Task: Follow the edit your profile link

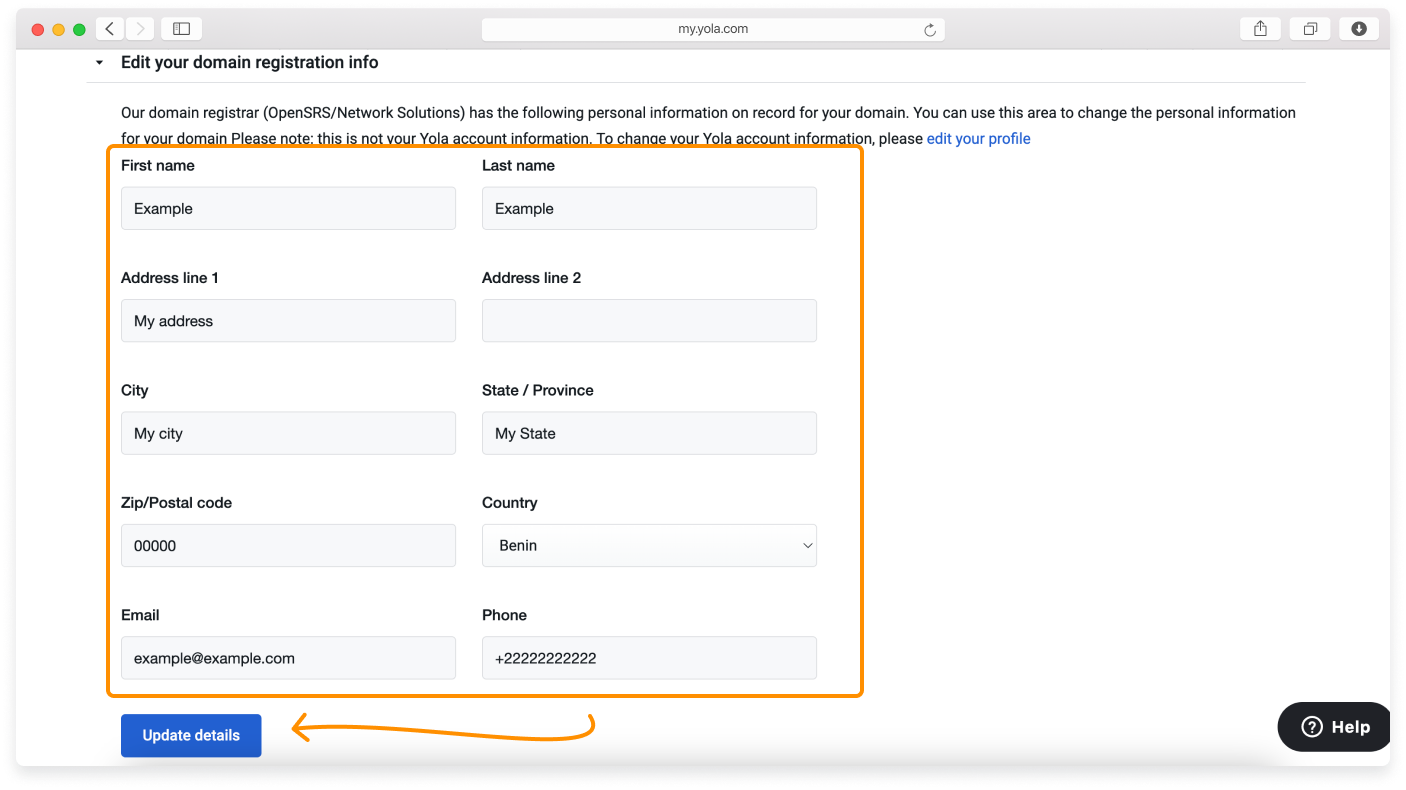Action: coord(978,138)
